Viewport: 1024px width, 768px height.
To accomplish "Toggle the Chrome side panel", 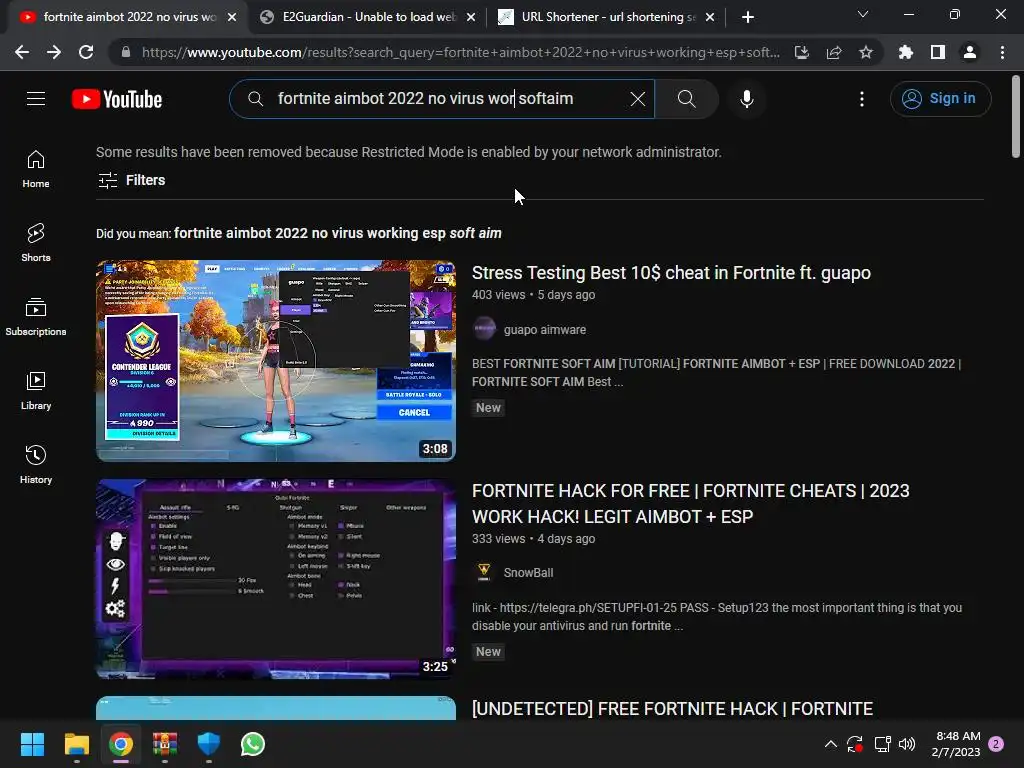I will pos(937,52).
